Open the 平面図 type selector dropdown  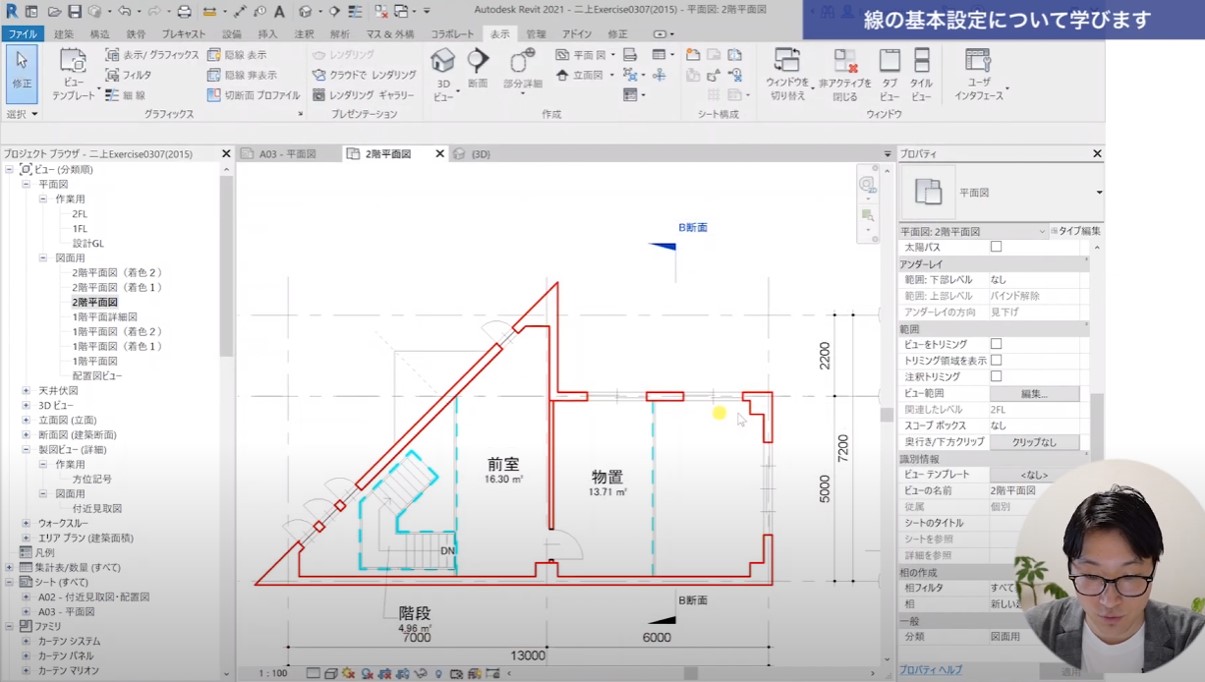1098,192
